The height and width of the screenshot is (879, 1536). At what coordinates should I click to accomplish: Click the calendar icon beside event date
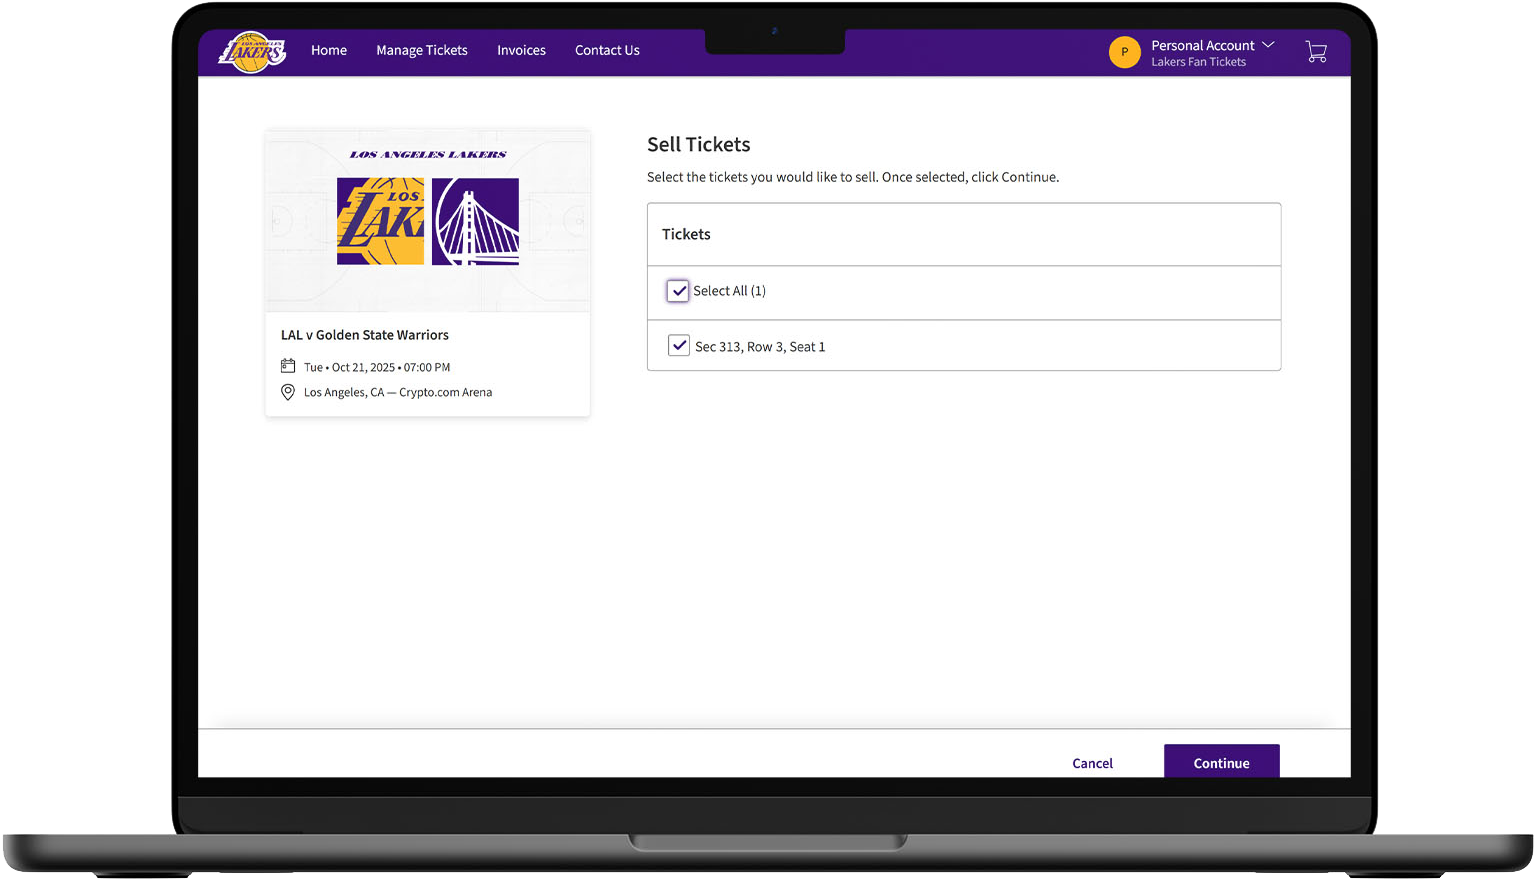(x=288, y=366)
